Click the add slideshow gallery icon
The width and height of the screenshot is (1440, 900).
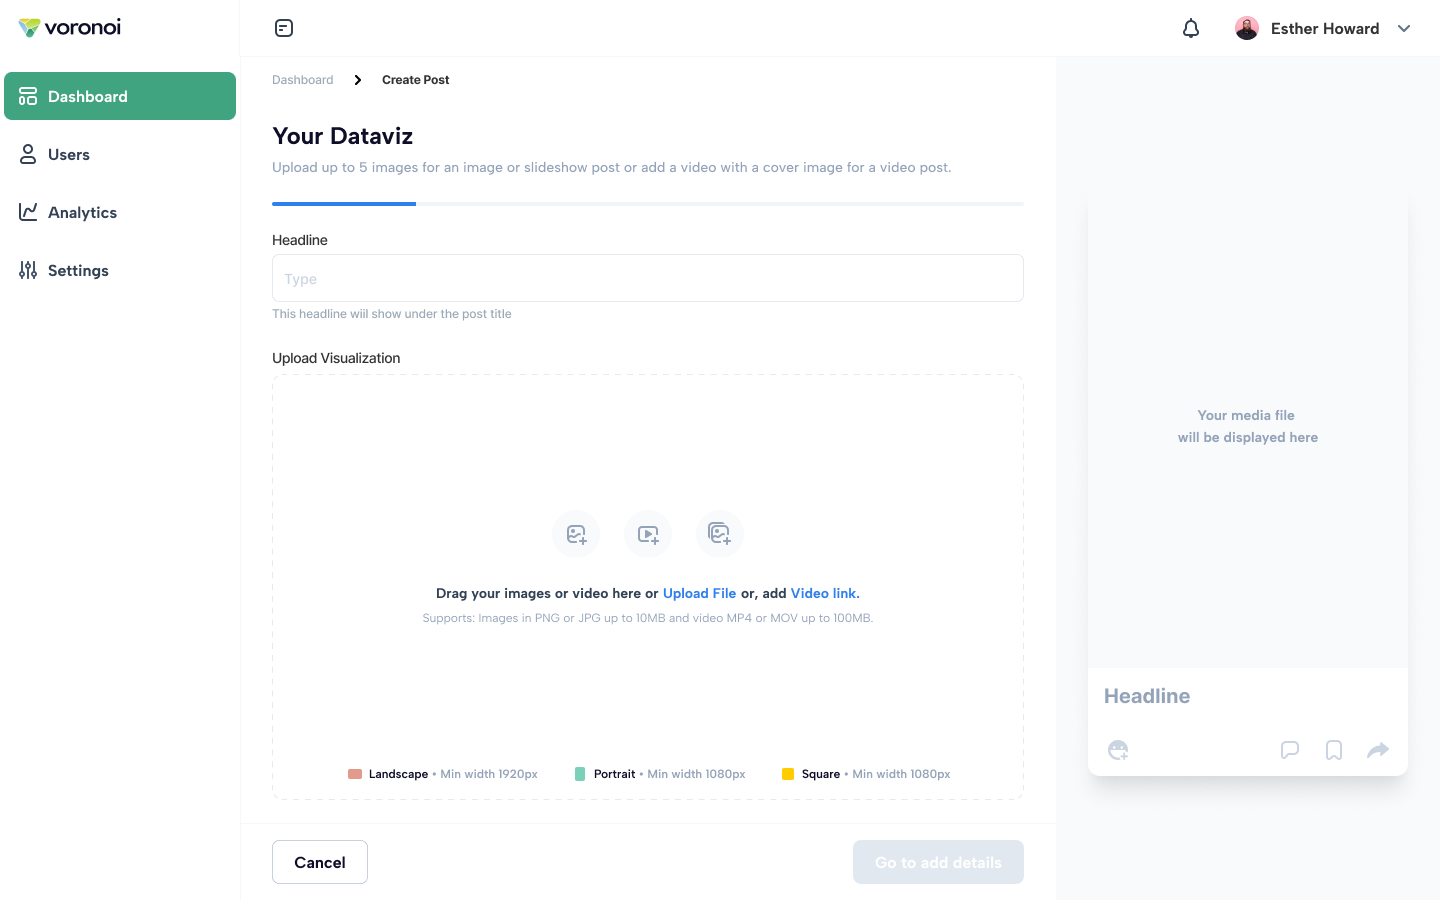point(720,534)
